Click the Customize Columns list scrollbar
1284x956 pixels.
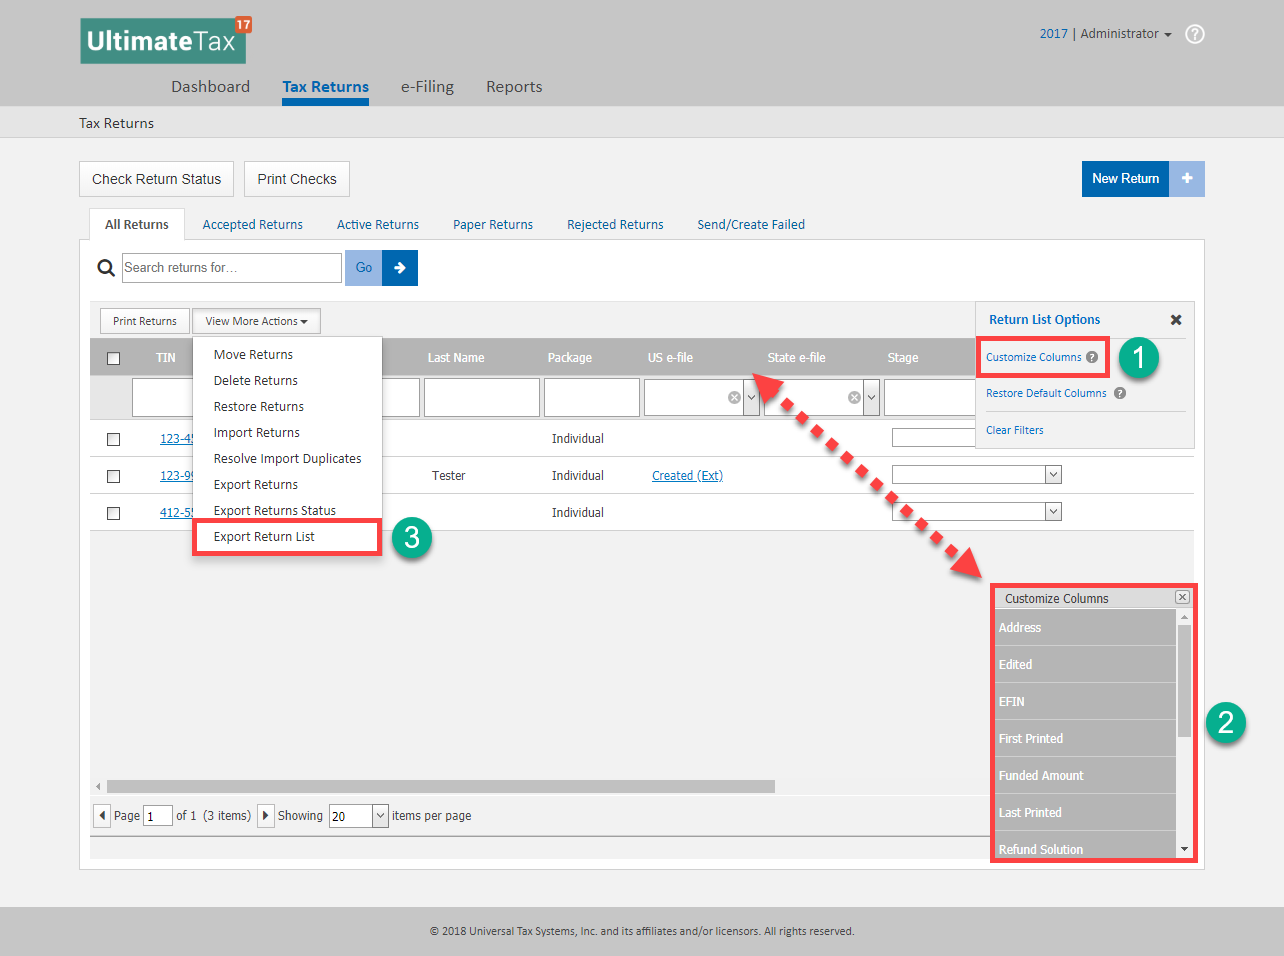(x=1184, y=681)
